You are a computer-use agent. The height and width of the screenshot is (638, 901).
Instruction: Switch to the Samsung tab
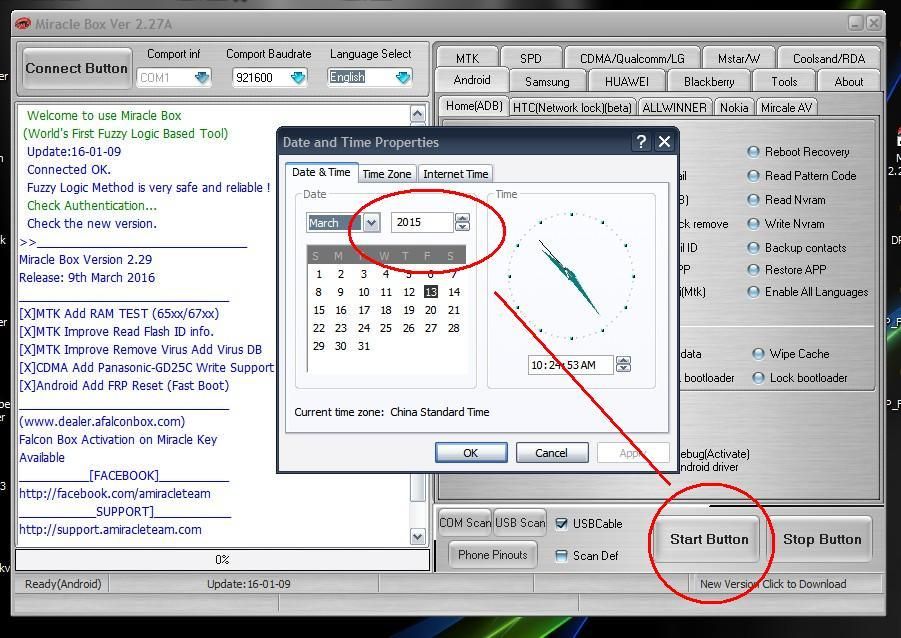(x=547, y=82)
